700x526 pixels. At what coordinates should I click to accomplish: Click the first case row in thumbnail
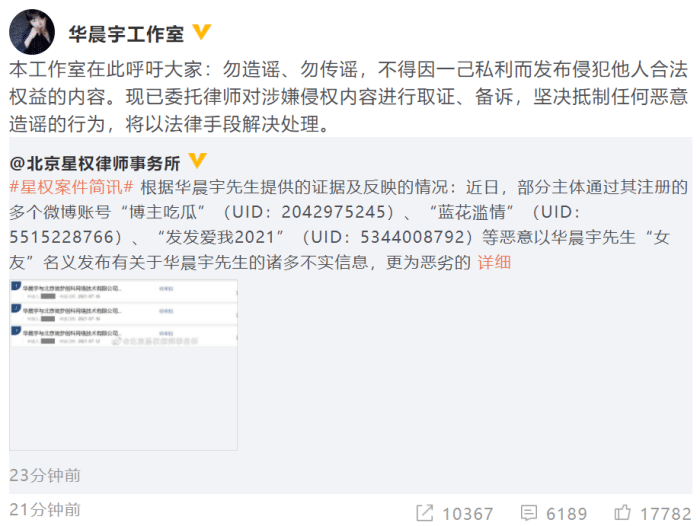tap(123, 291)
